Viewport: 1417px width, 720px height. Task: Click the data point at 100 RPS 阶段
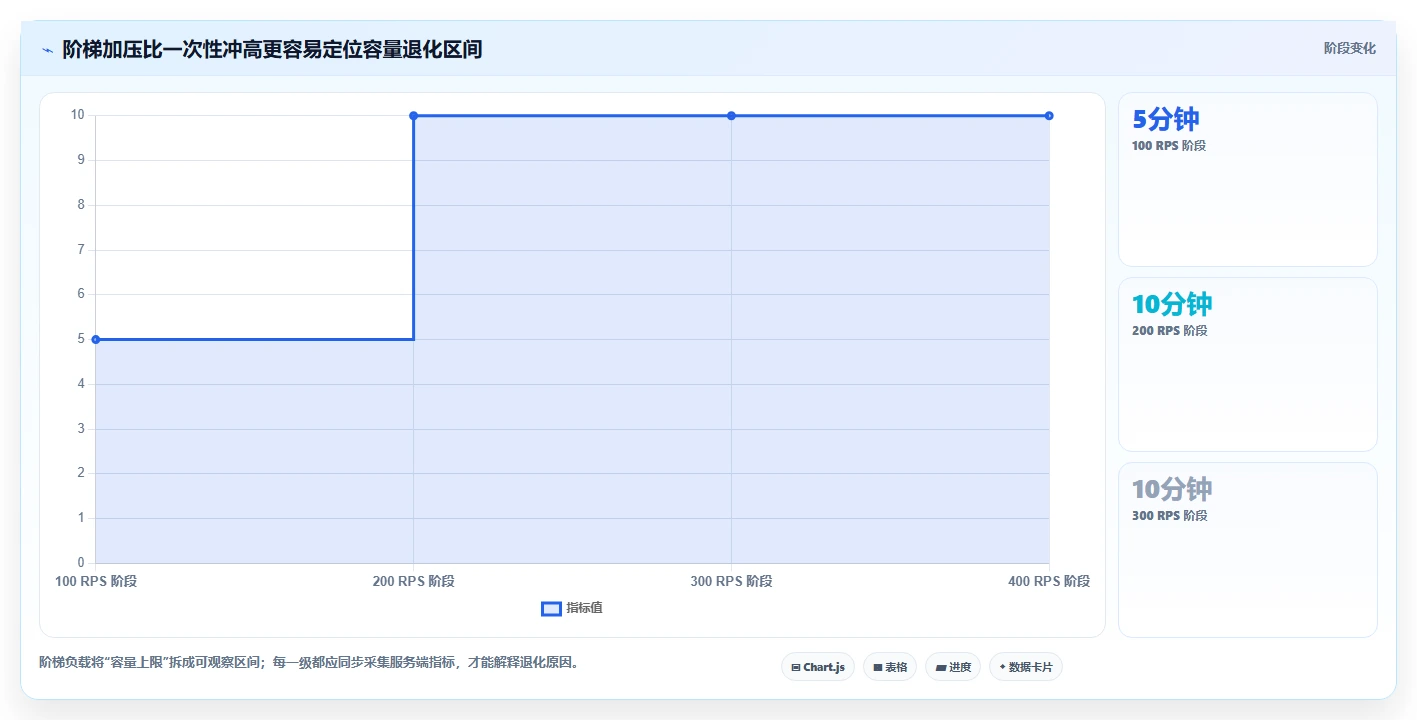pos(96,339)
